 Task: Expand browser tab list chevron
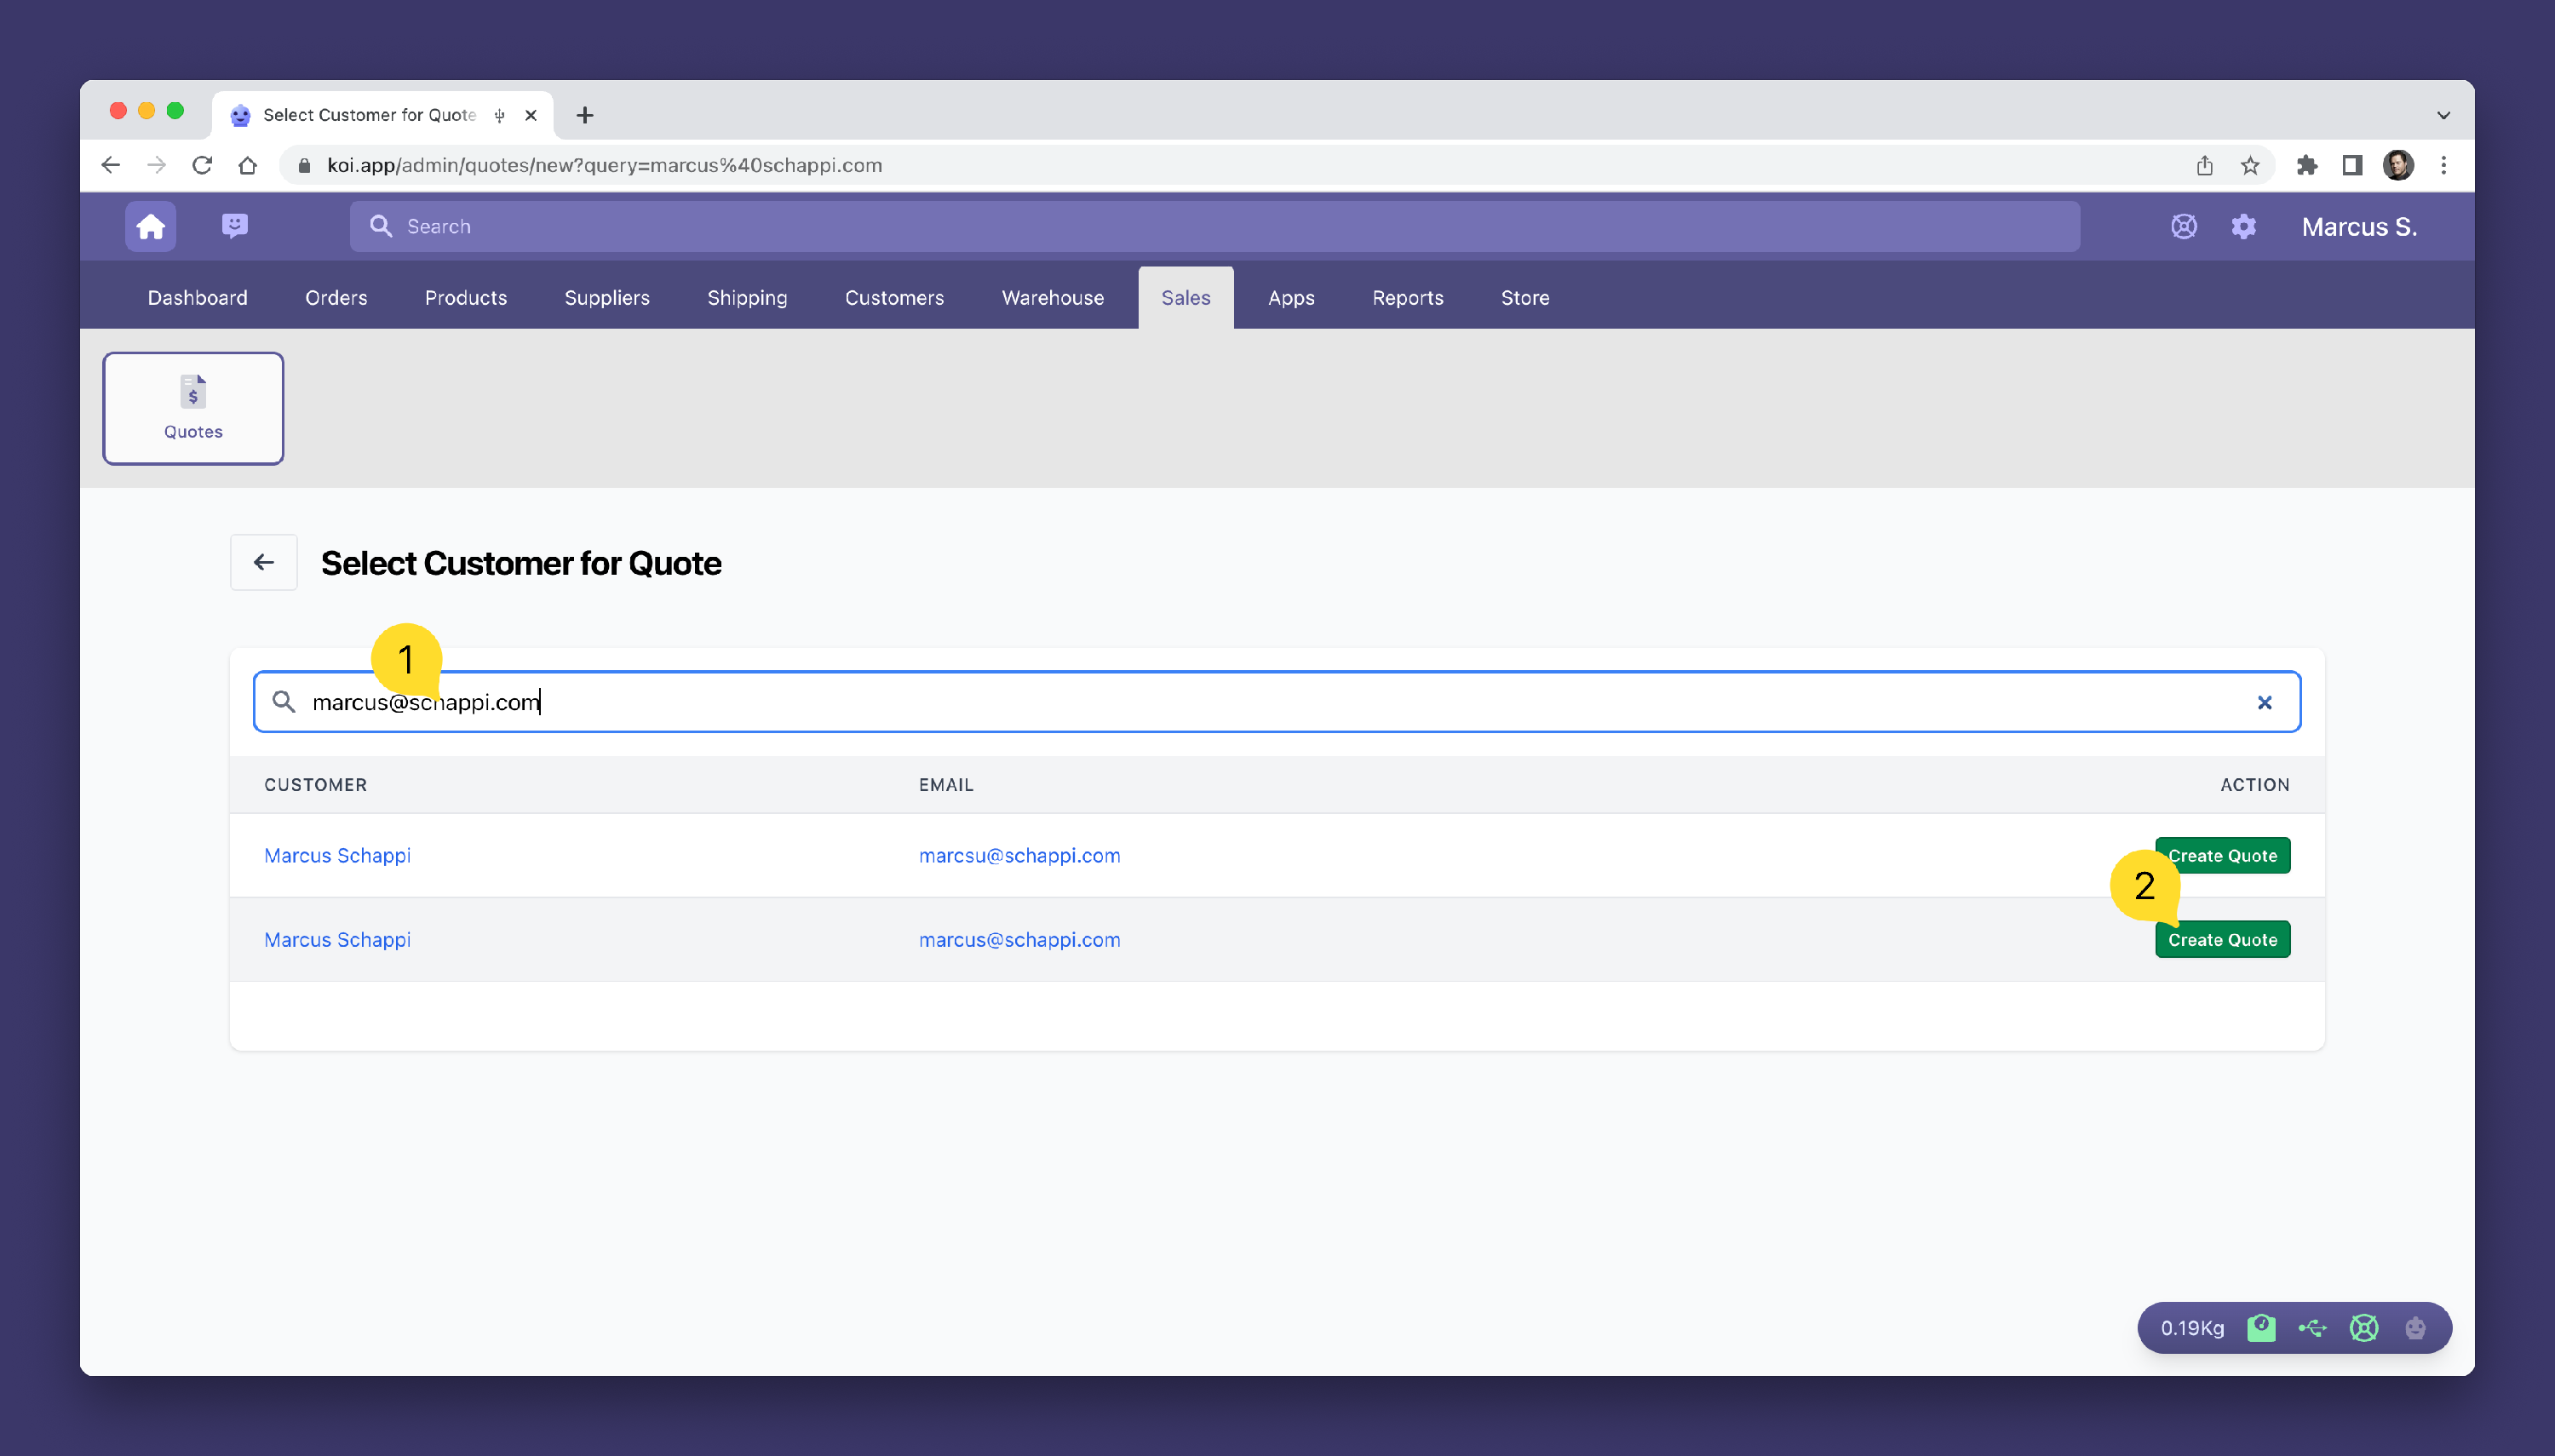2443,115
